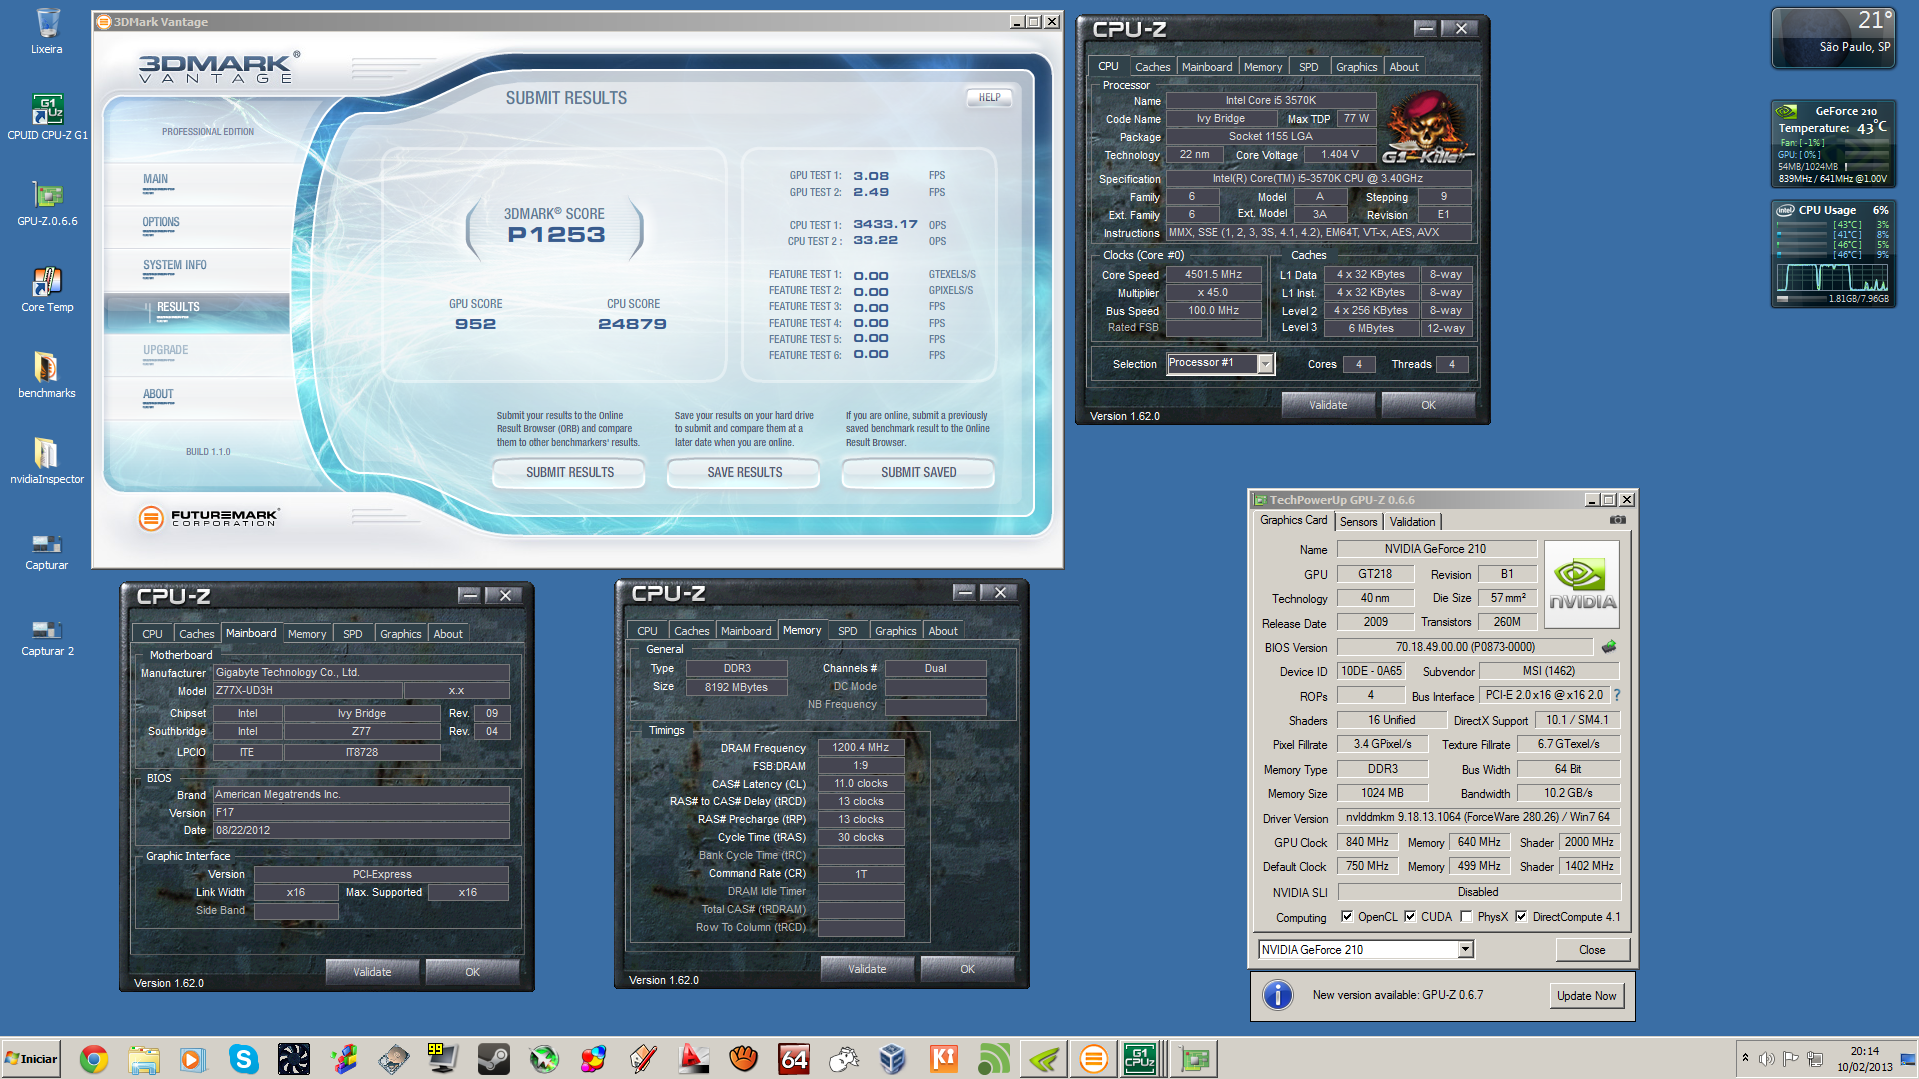The height and width of the screenshot is (1079, 1919).
Task: Click the SUBMIT SAVED button
Action: coord(919,472)
